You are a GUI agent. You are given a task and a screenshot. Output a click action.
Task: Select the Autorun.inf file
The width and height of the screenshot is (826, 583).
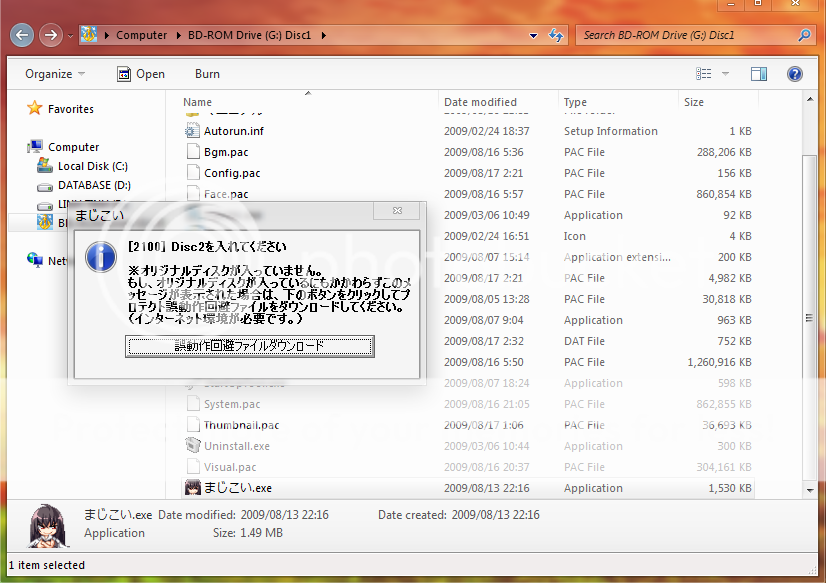(x=233, y=131)
